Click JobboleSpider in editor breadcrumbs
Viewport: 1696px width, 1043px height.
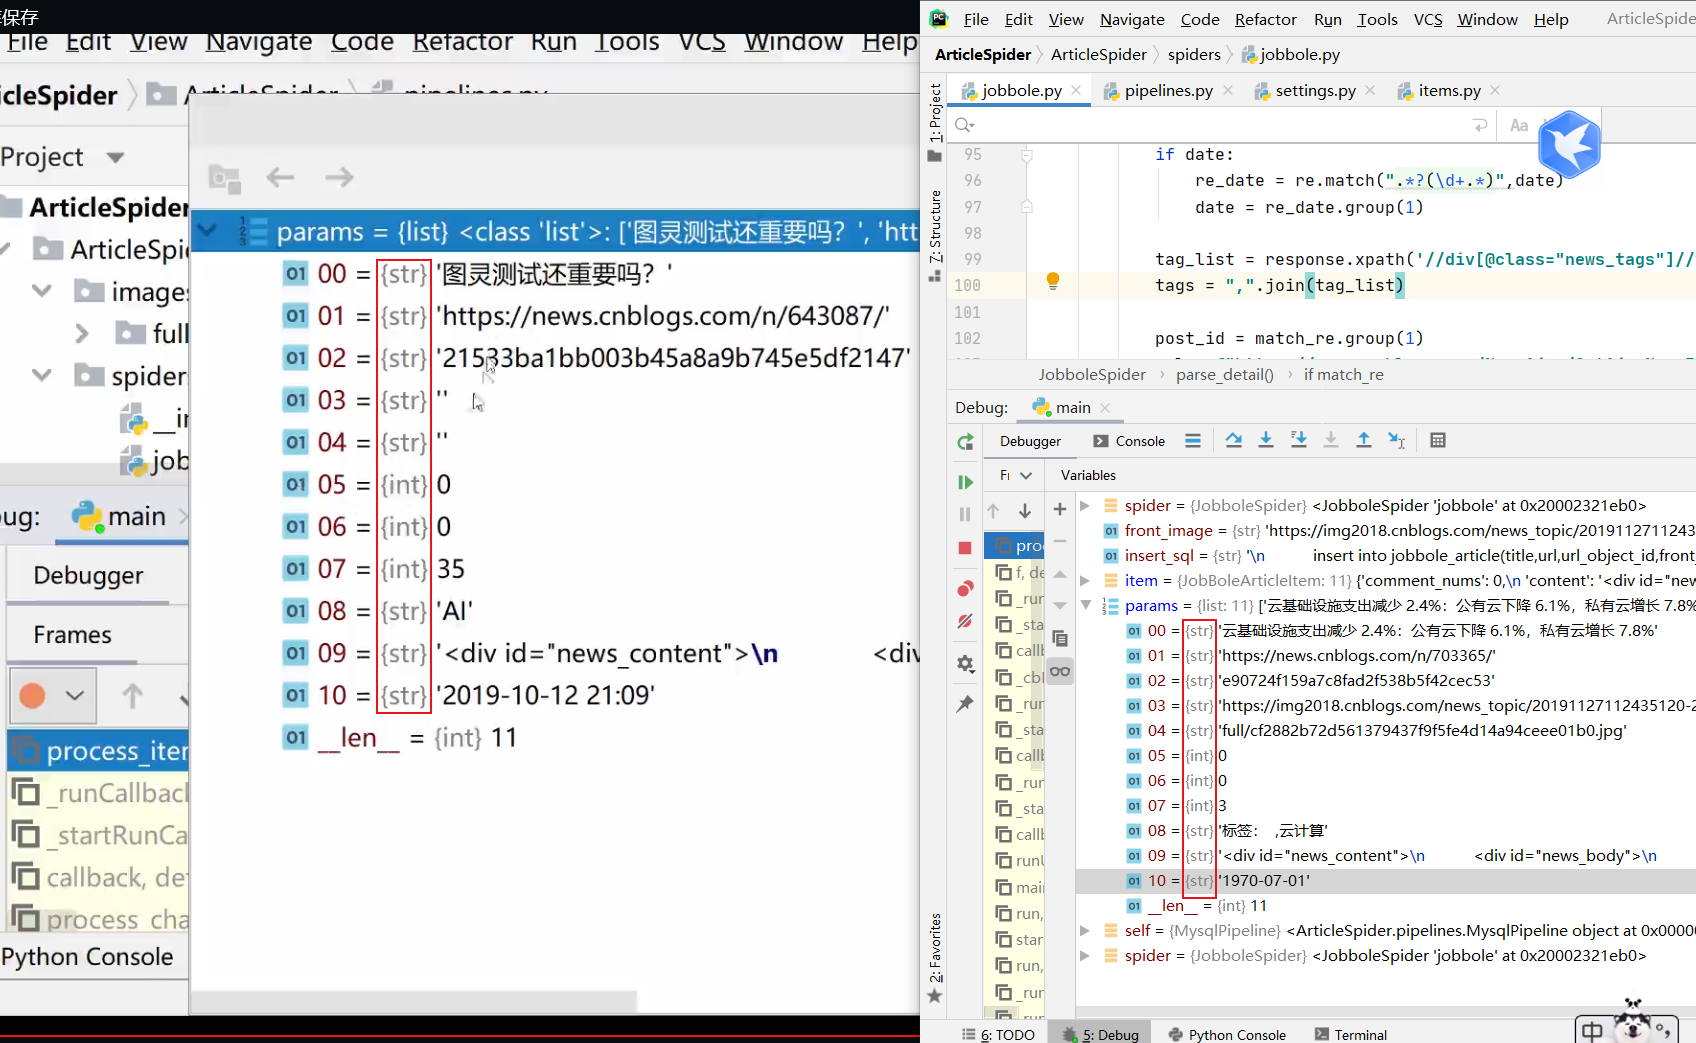point(1092,374)
